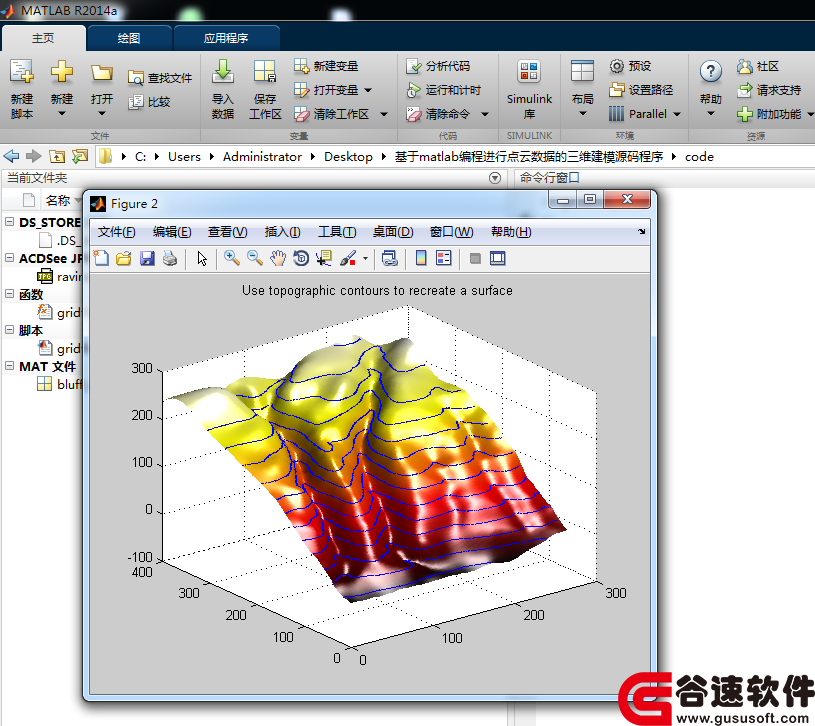Switch to the Home (主页) tab
The height and width of the screenshot is (726, 815).
tap(43, 38)
